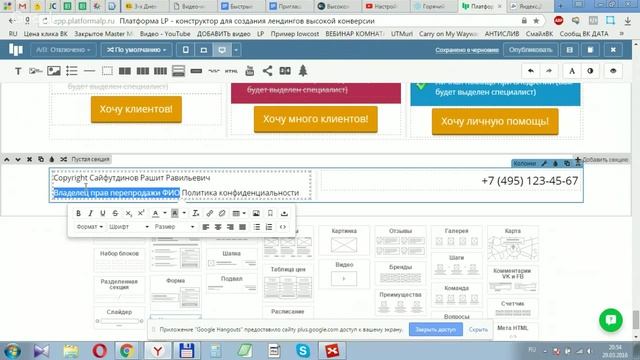Close the editor with the X button

tap(613, 50)
